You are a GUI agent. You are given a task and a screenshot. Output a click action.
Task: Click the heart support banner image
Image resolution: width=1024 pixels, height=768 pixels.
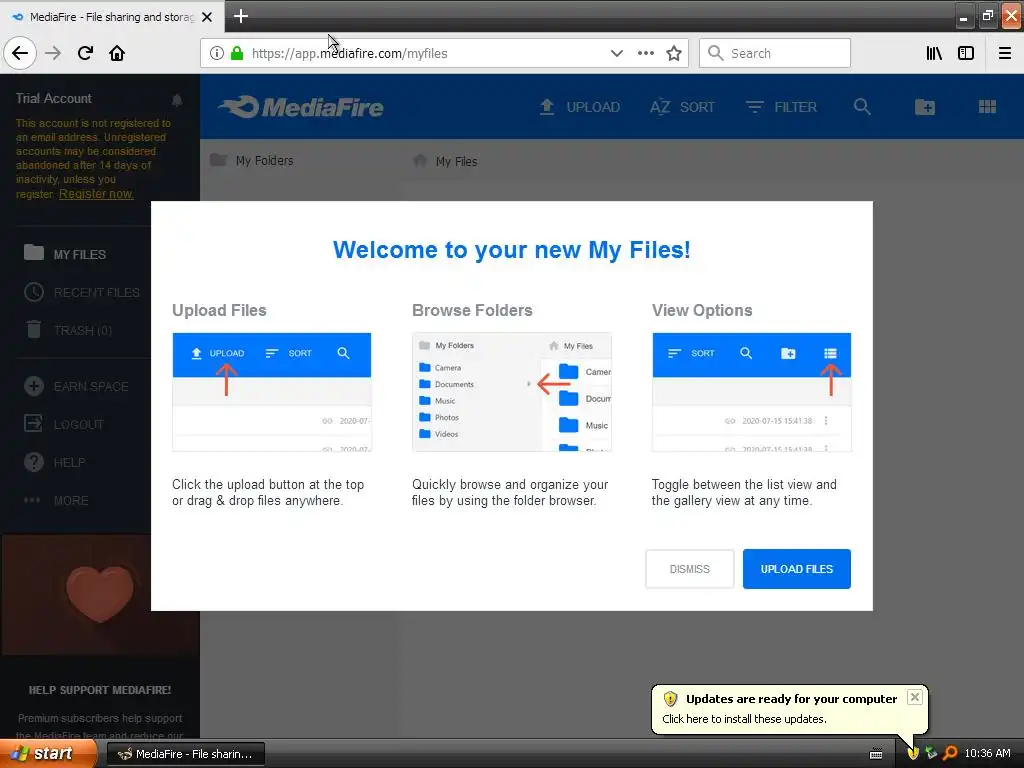point(100,594)
